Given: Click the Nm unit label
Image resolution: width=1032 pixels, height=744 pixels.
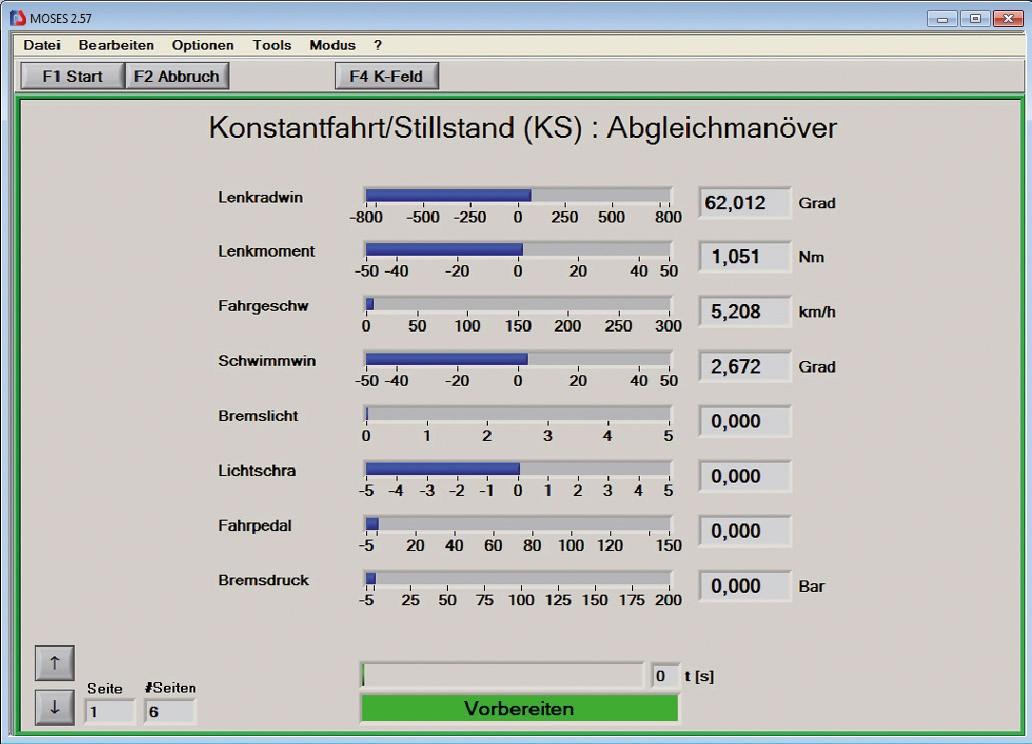Looking at the screenshot, I should pyautogui.click(x=811, y=257).
